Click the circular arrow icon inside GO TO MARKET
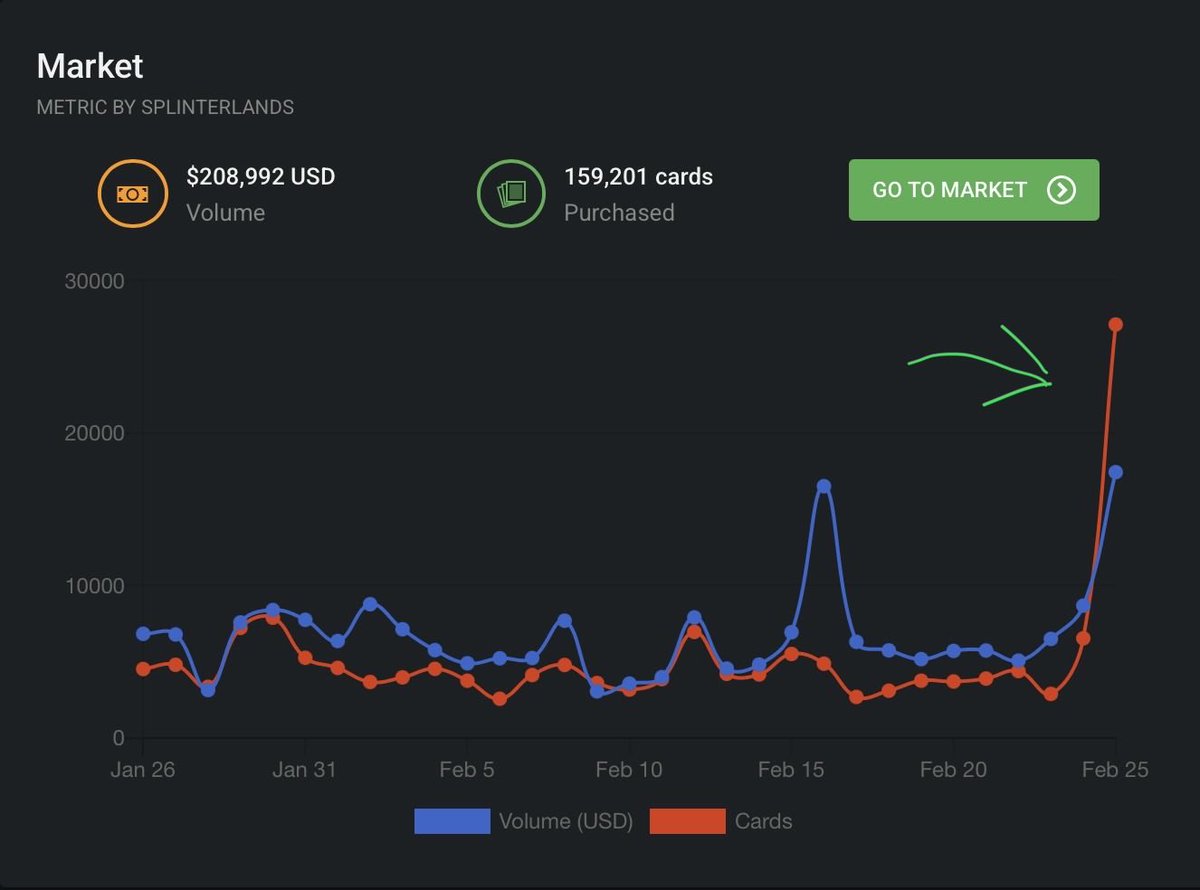Viewport: 1200px width, 890px height. tap(1063, 189)
